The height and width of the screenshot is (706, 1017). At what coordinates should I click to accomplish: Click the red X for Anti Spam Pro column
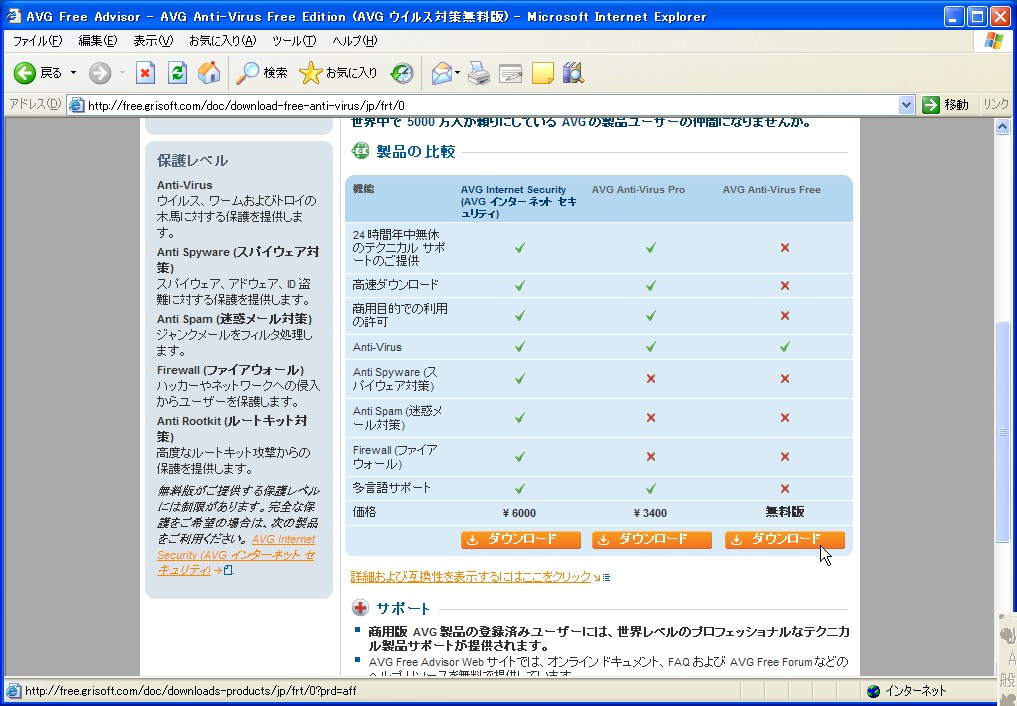[651, 418]
